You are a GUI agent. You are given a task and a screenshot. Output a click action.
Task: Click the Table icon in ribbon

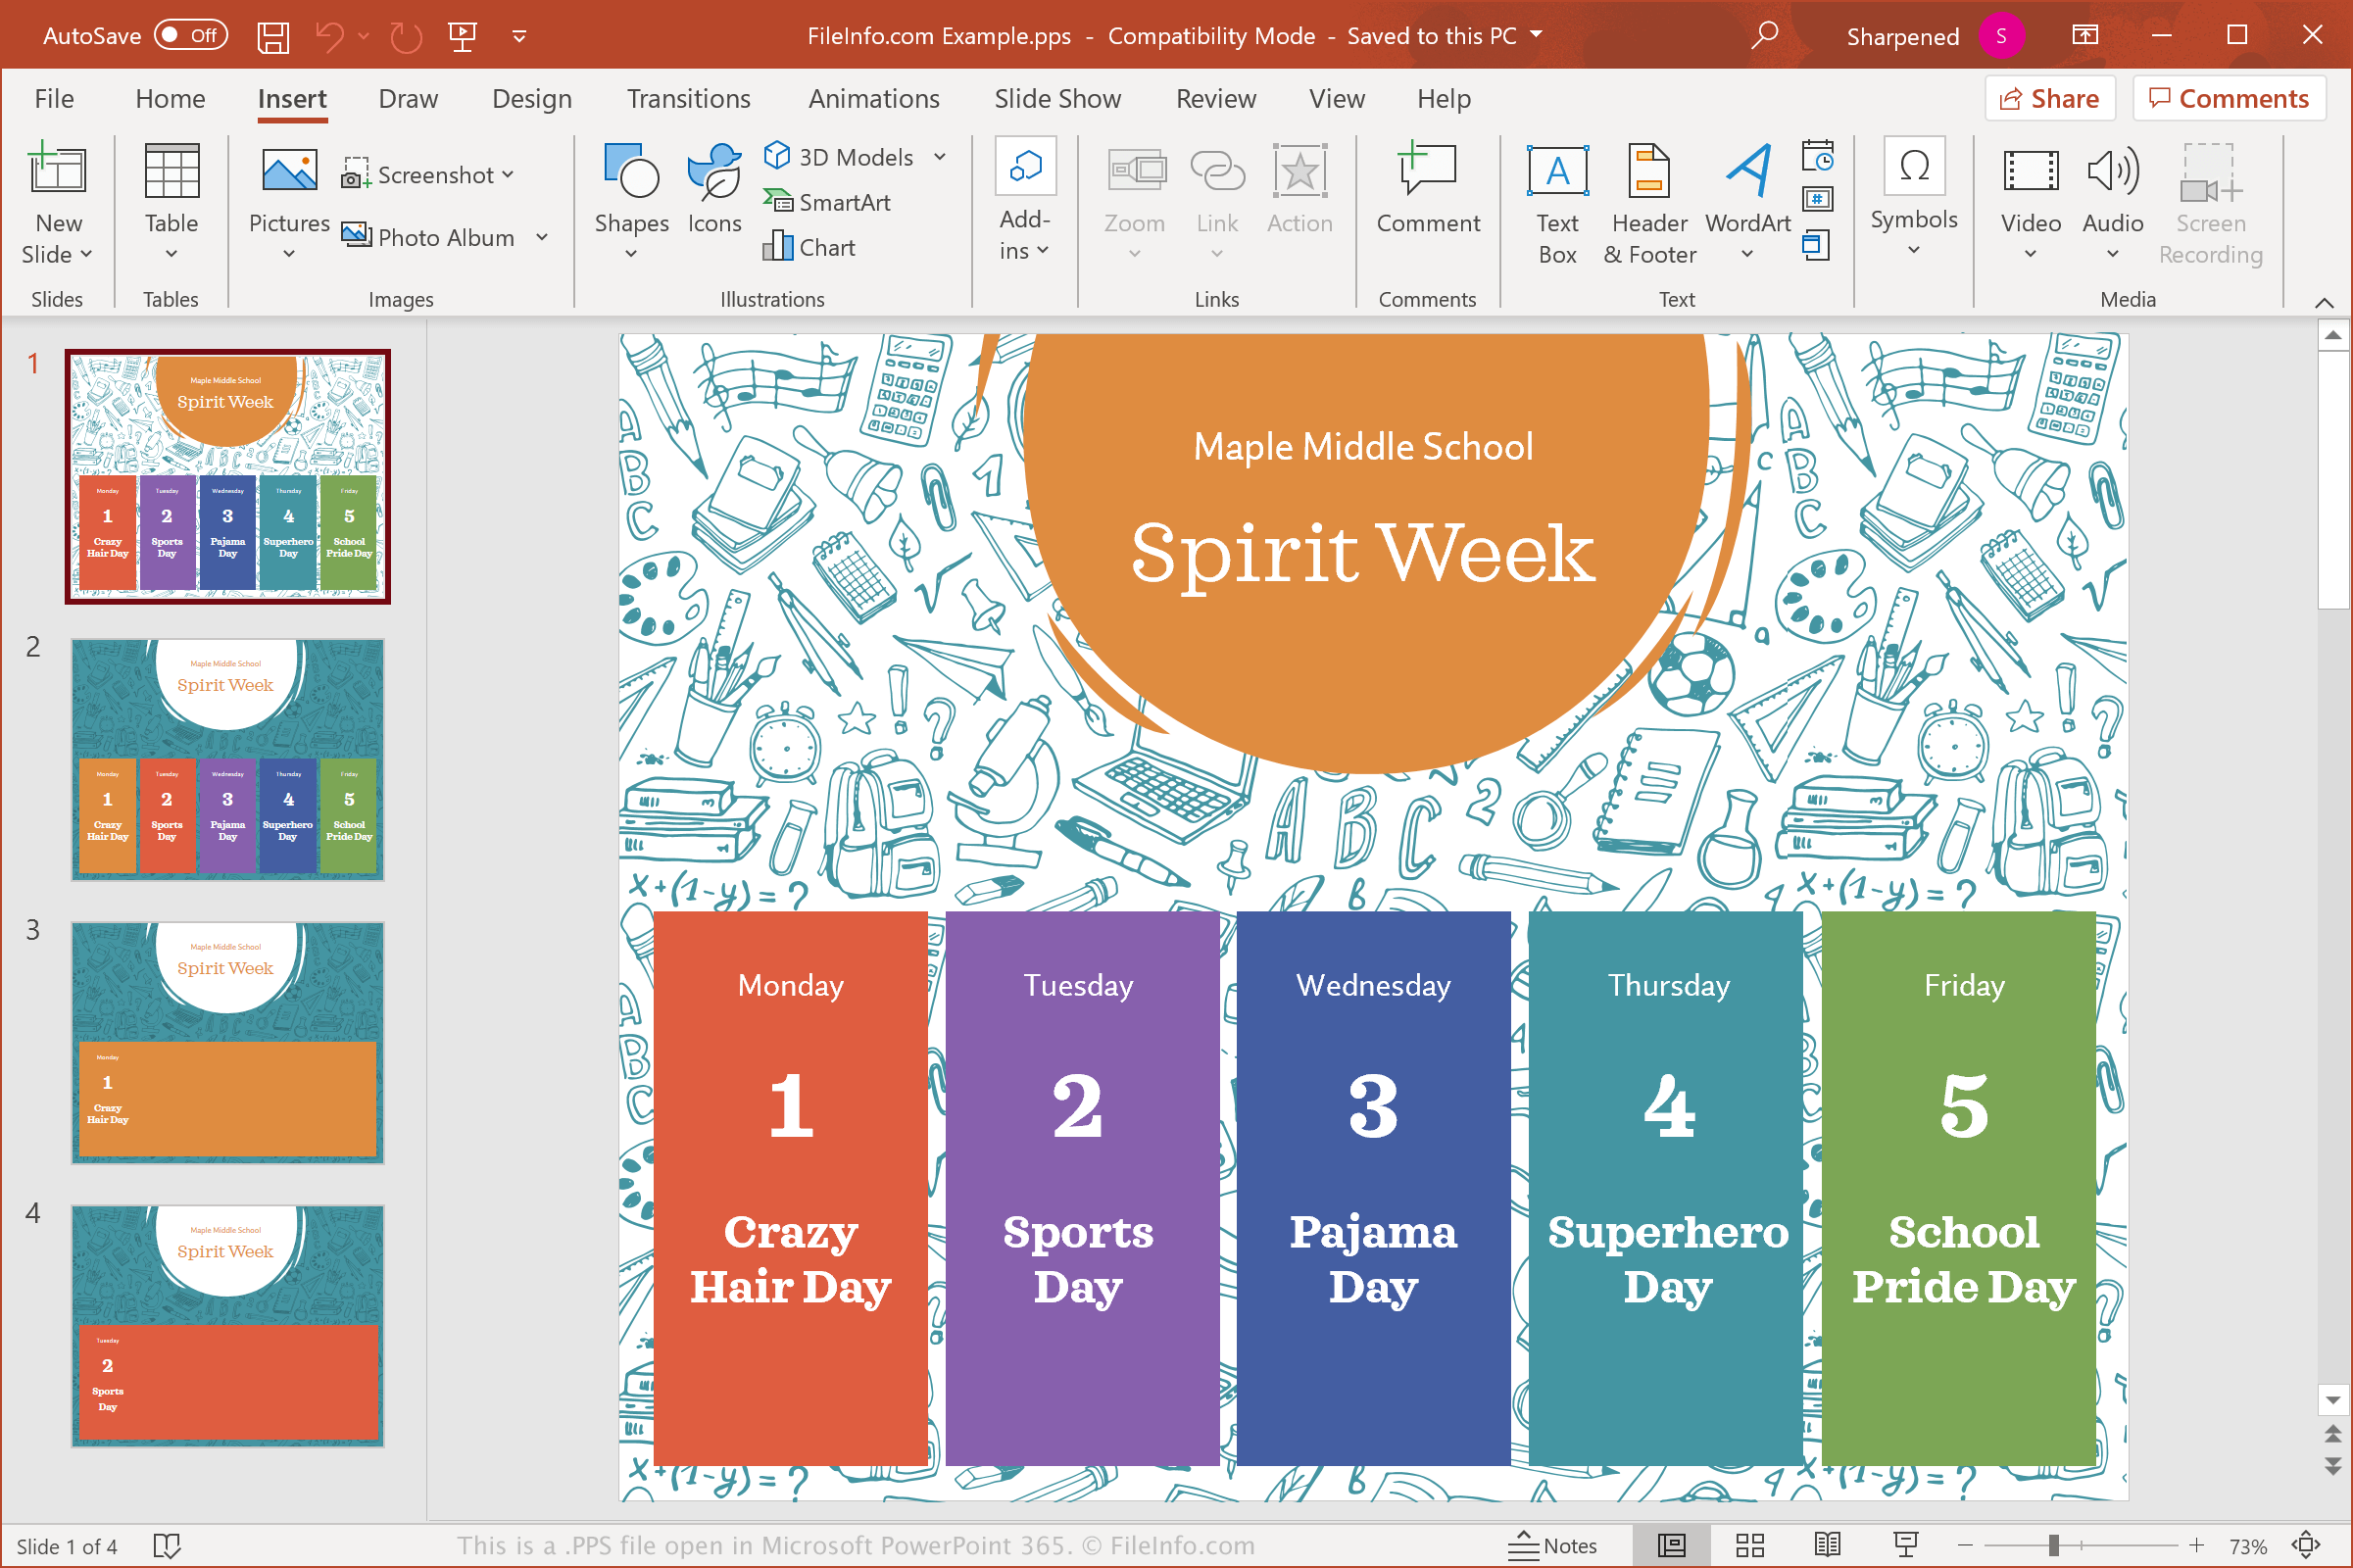point(171,172)
